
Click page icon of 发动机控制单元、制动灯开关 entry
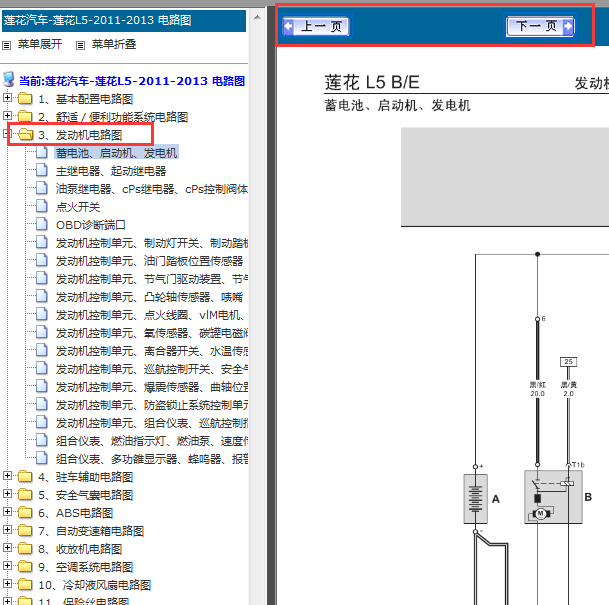click(x=42, y=242)
